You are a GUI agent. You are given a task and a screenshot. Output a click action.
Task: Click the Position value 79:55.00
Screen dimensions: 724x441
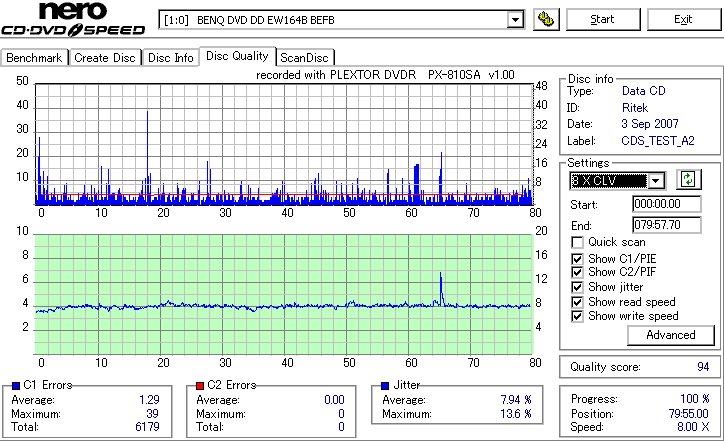click(x=688, y=414)
